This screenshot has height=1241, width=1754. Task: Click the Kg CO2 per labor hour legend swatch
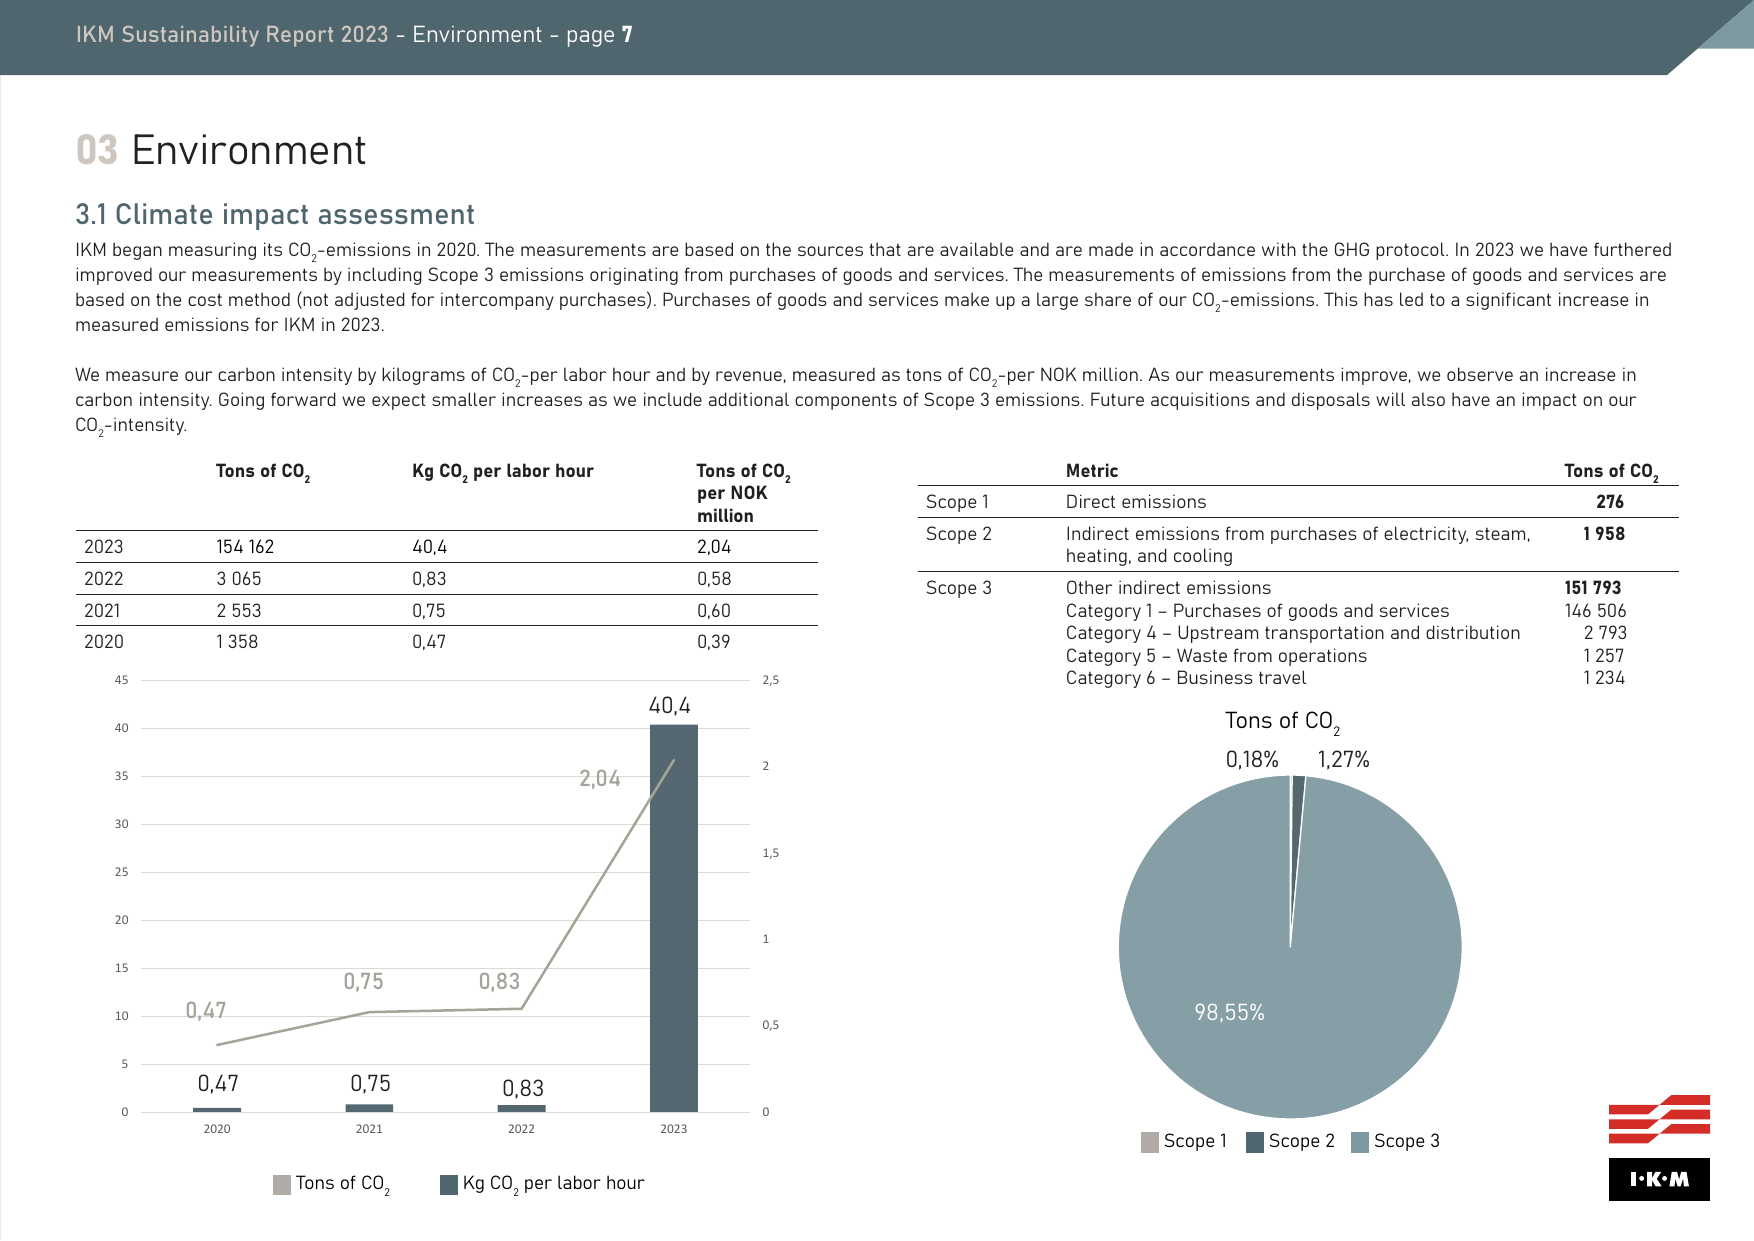pyautogui.click(x=449, y=1185)
